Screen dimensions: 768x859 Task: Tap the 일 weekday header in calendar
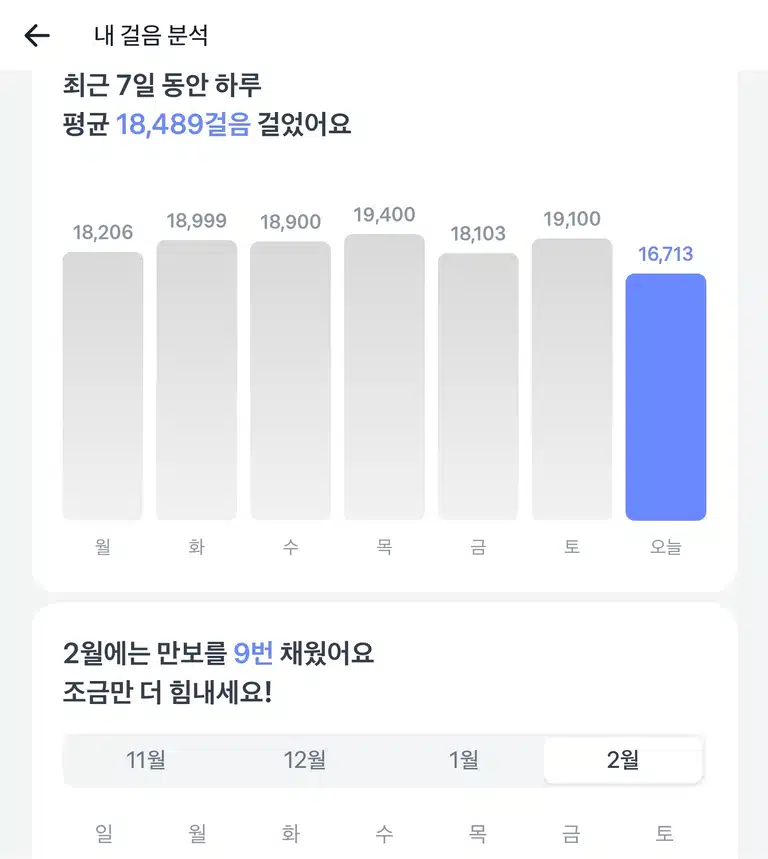104,833
